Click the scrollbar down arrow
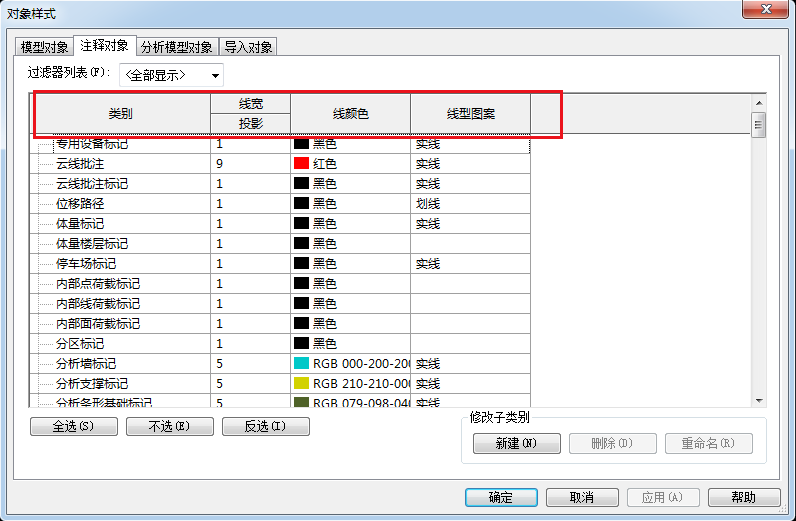The image size is (796, 521). click(759, 401)
